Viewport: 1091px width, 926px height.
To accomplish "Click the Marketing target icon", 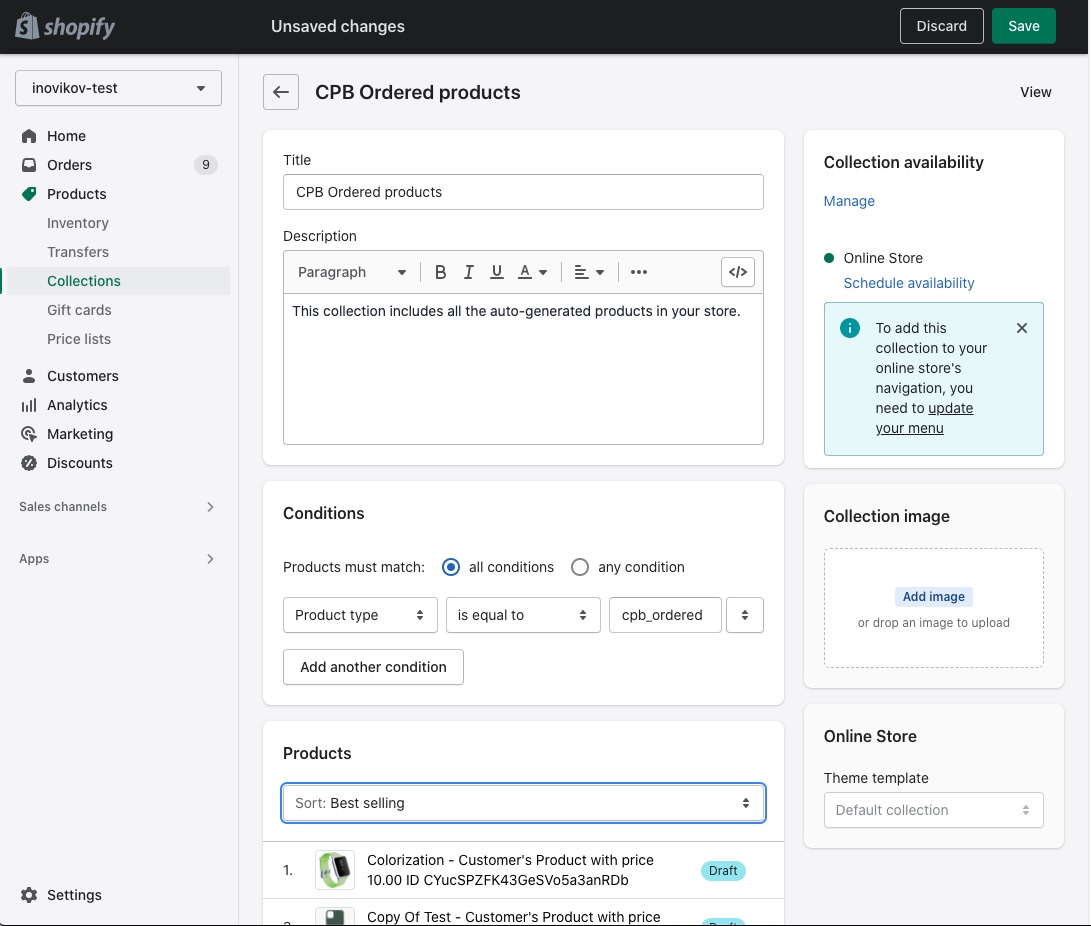I will click(29, 434).
